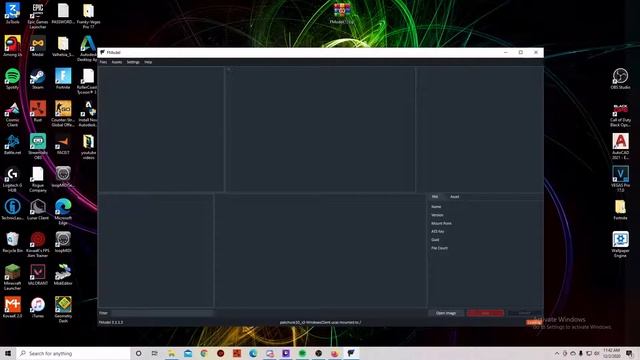Open the Microsoft Edge desktop shortcut
640x360 pixels.
point(63,212)
